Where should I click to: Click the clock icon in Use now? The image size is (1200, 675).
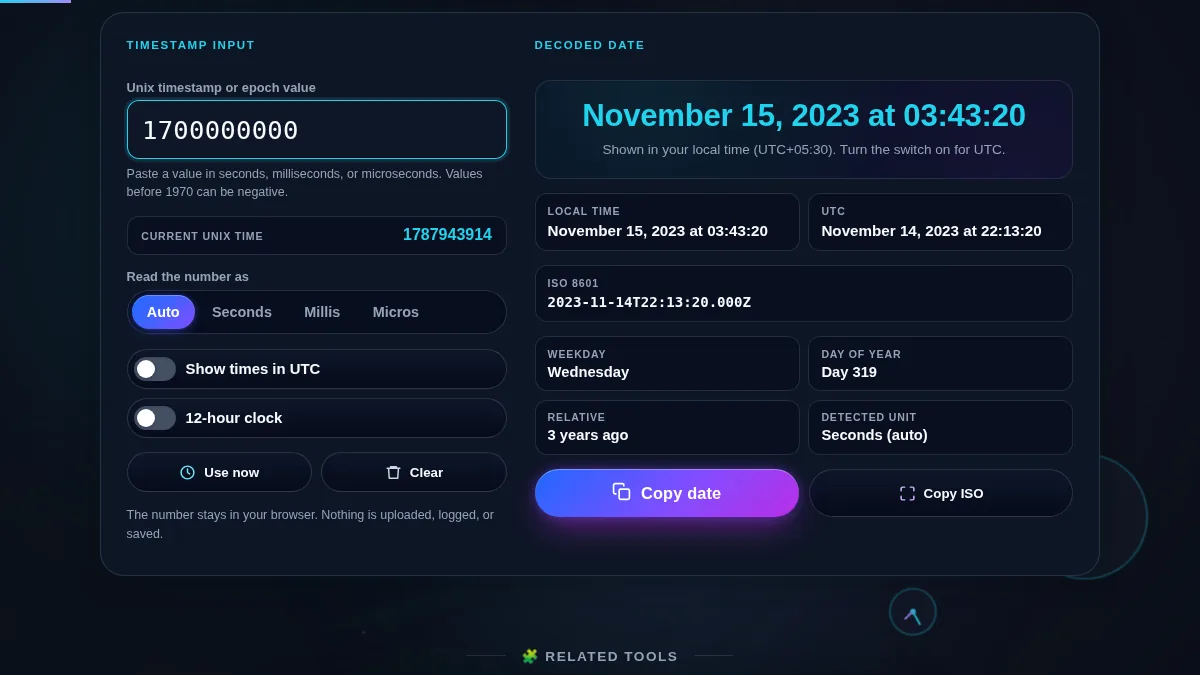pyautogui.click(x=187, y=472)
